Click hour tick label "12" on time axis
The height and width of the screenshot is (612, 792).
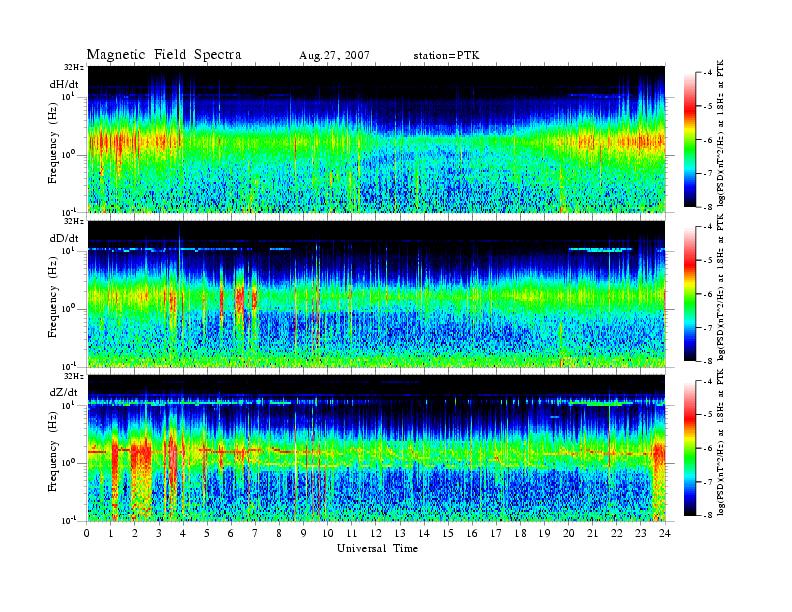pos(376,533)
